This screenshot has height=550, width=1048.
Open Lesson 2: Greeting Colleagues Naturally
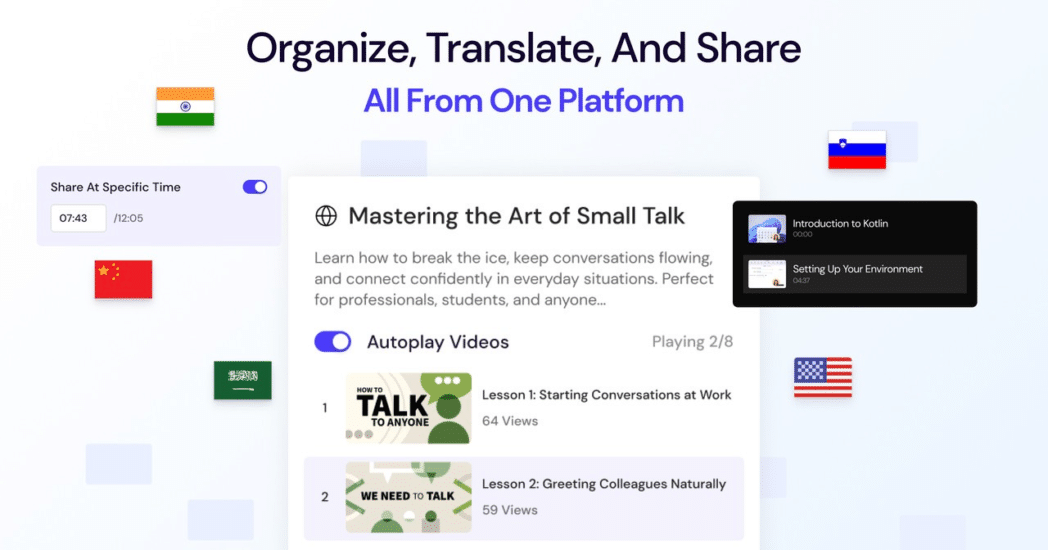pos(603,484)
